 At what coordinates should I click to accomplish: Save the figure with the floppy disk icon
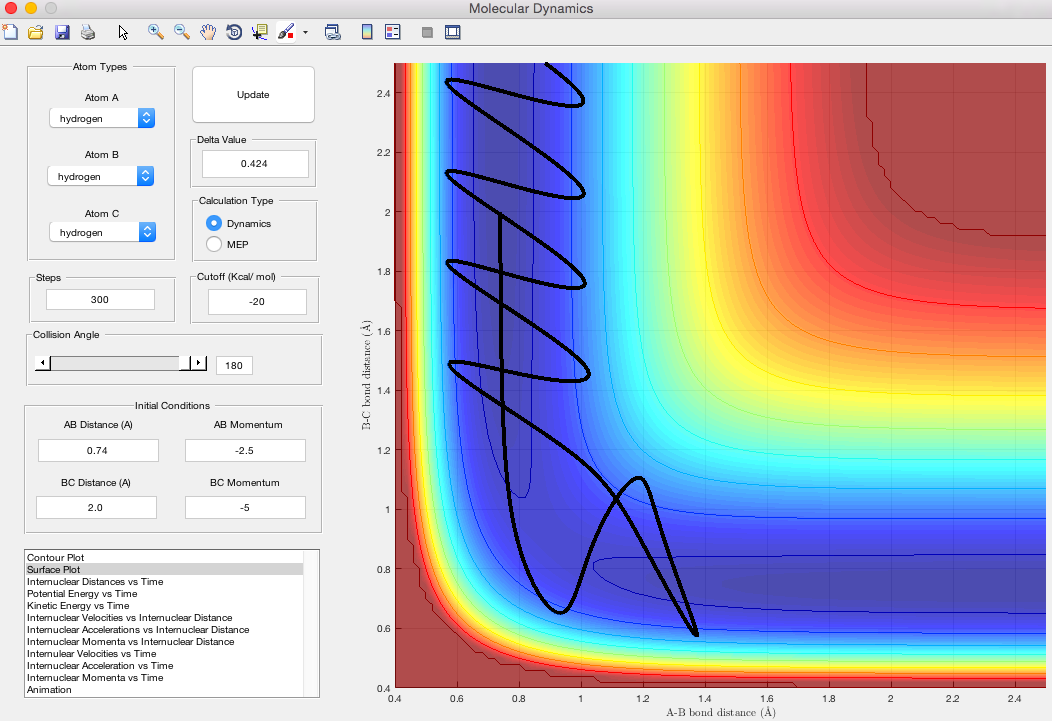click(x=62, y=32)
